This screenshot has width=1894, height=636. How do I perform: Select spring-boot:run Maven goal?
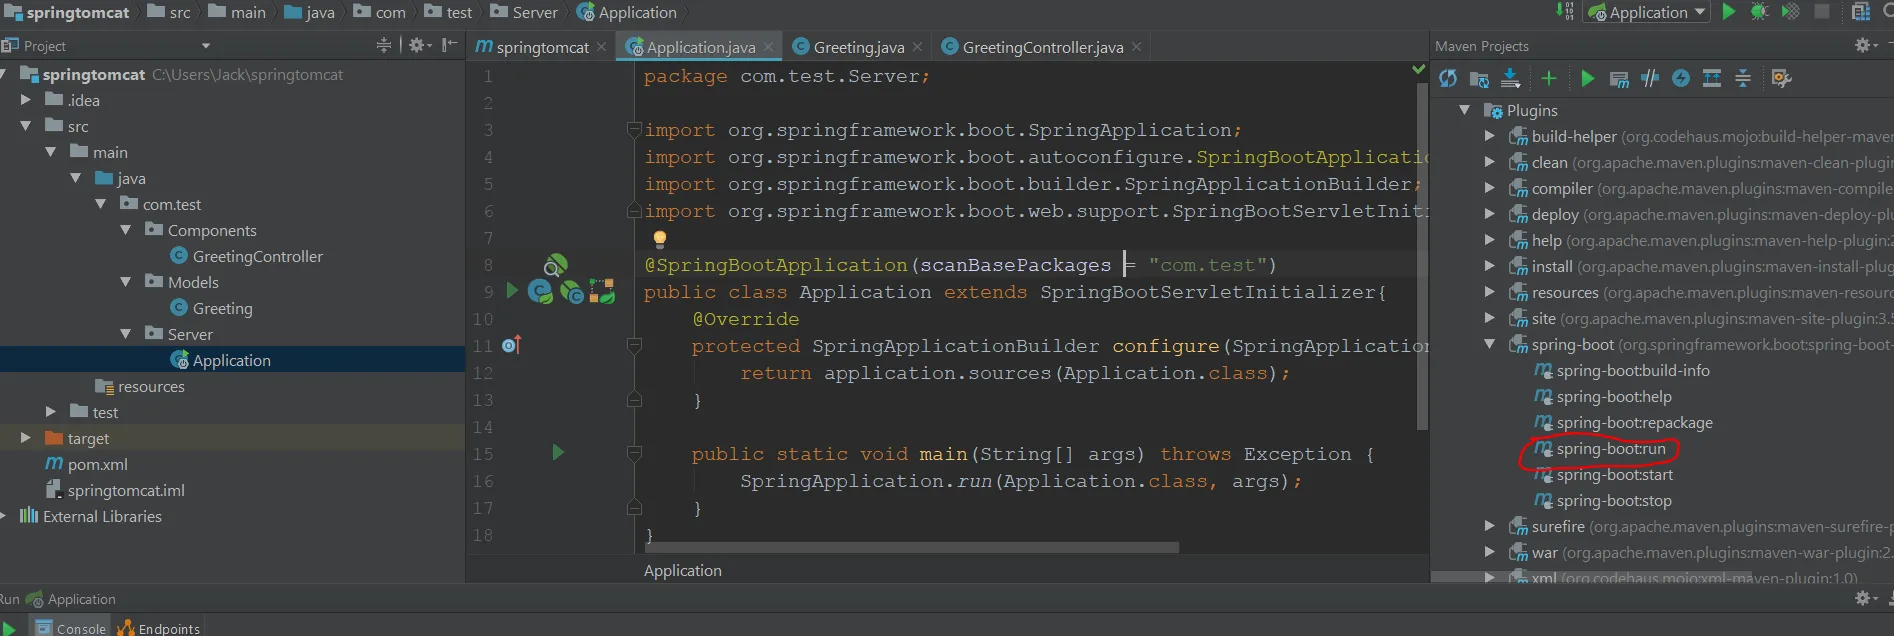1599,449
